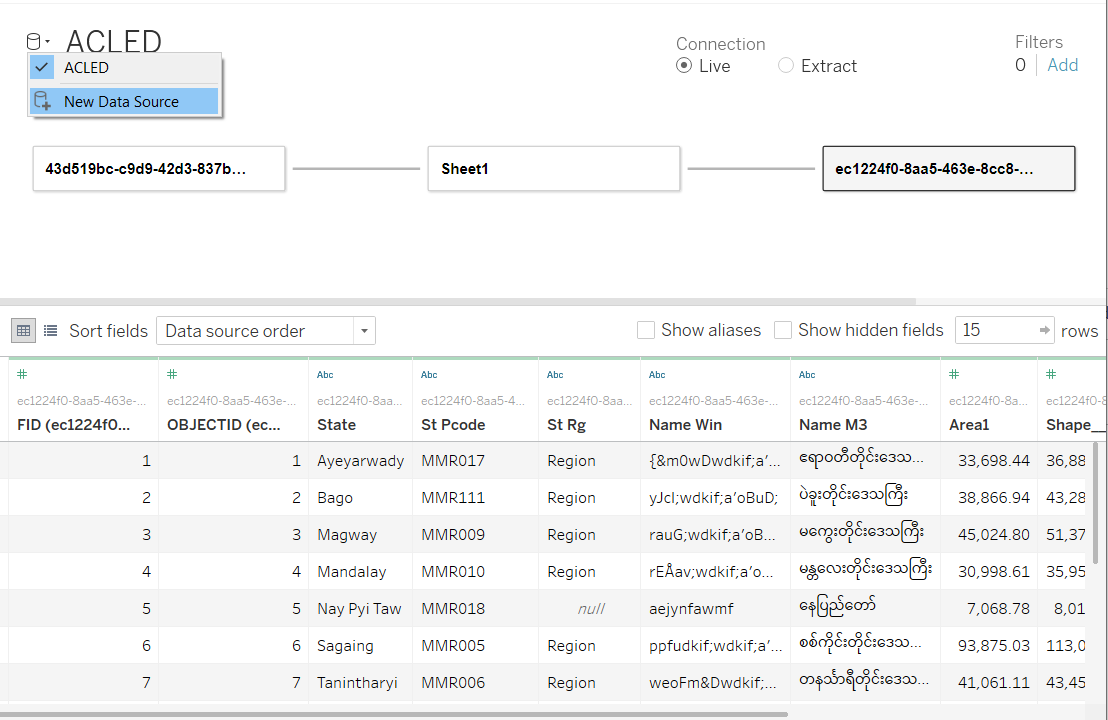
Task: Click the Abc type icon above Name Win
Action: pyautogui.click(x=657, y=375)
